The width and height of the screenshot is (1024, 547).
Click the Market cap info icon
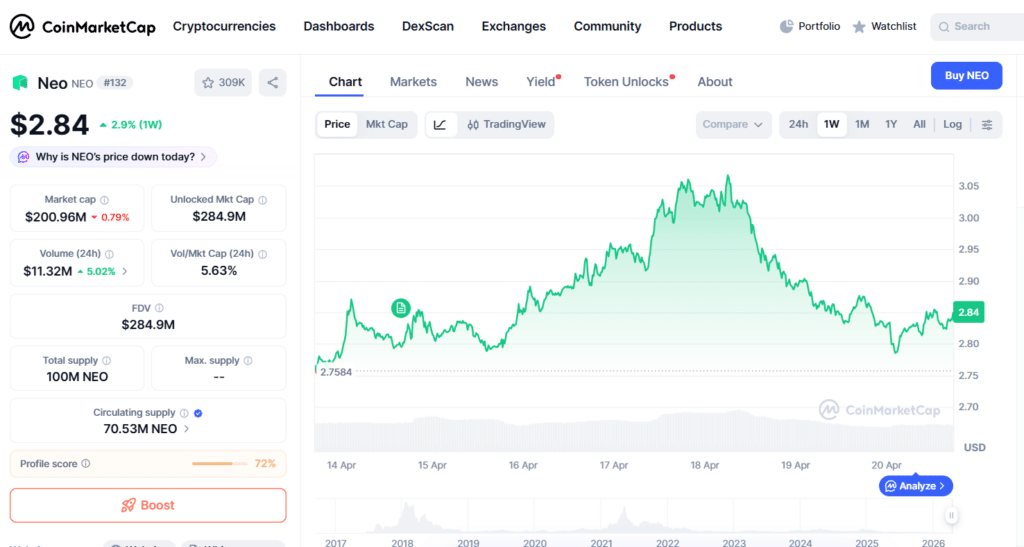[x=105, y=200]
